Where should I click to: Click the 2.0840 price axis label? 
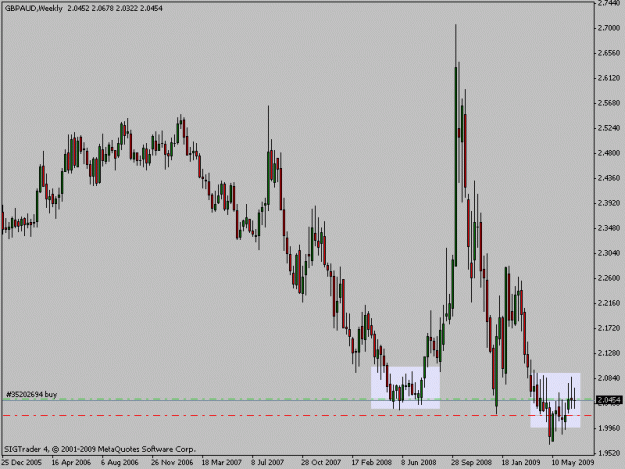coord(609,378)
